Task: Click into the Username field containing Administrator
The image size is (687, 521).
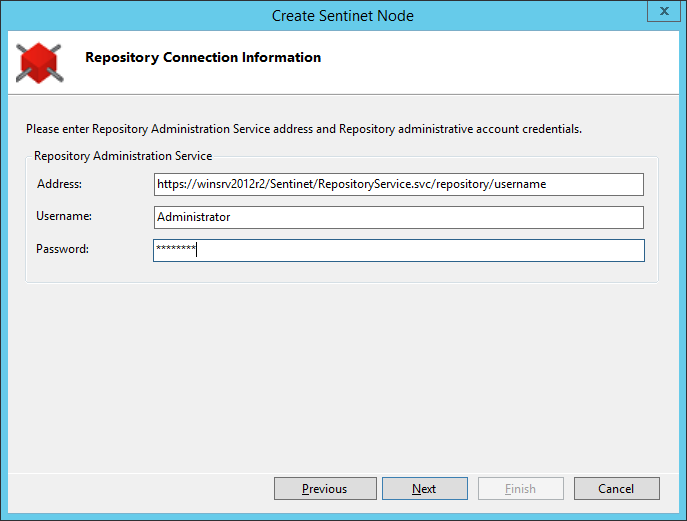Action: (399, 217)
